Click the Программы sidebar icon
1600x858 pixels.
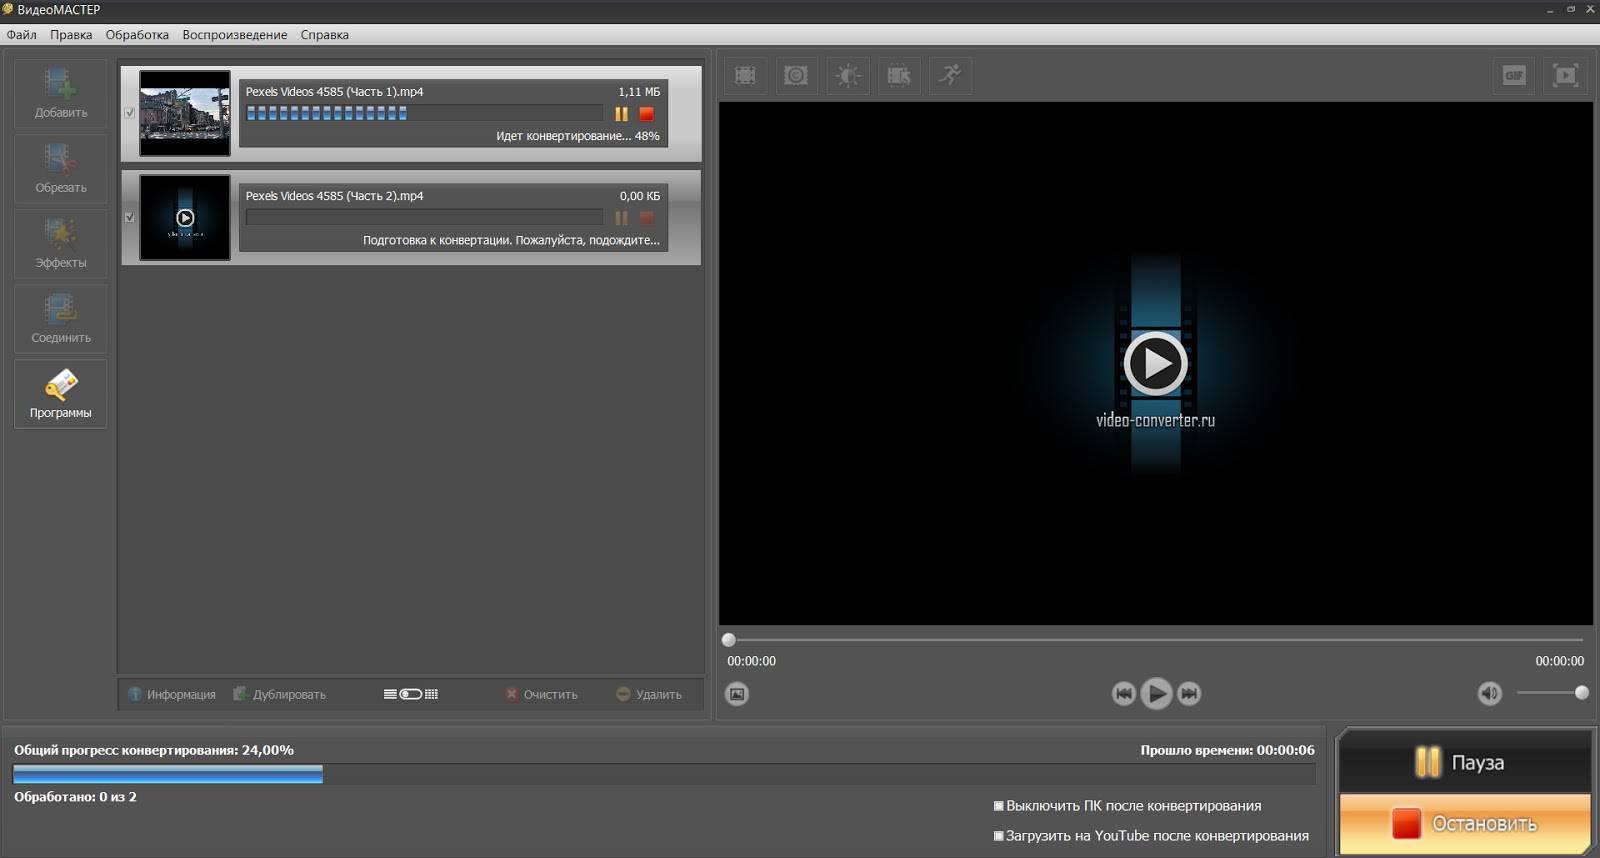point(60,393)
